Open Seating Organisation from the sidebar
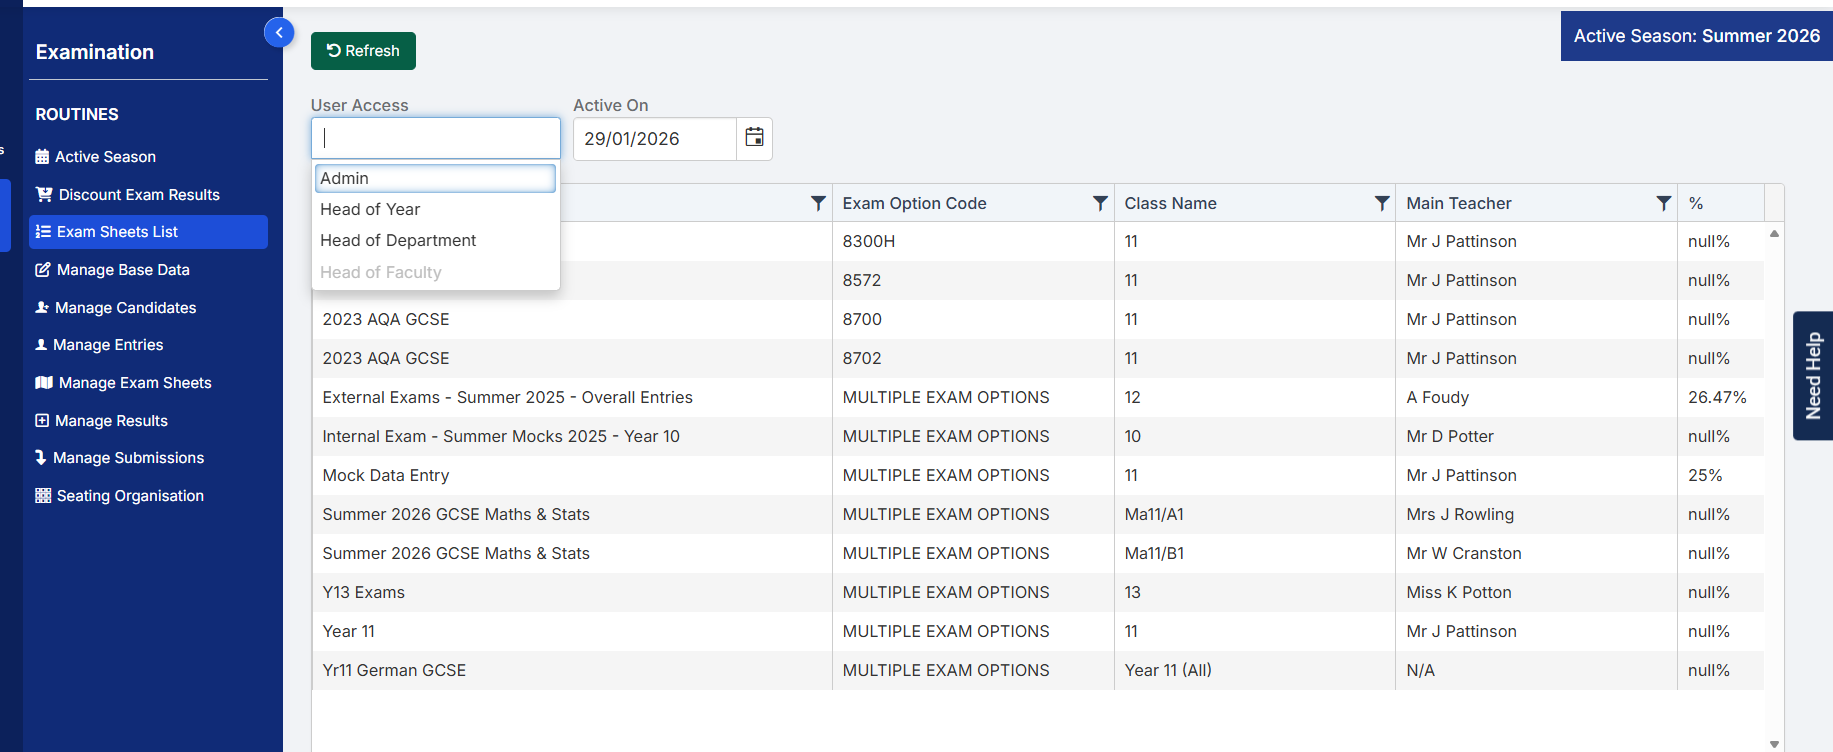This screenshot has width=1833, height=752. (130, 496)
